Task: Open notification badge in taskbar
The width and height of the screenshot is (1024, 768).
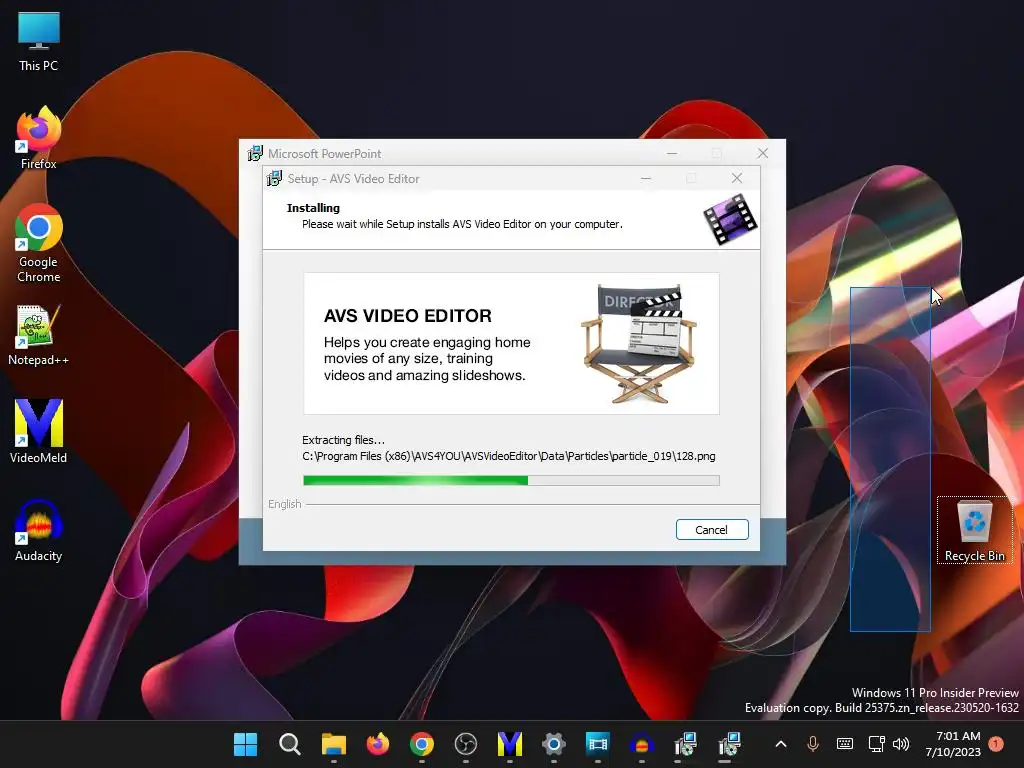Action: pos(996,744)
